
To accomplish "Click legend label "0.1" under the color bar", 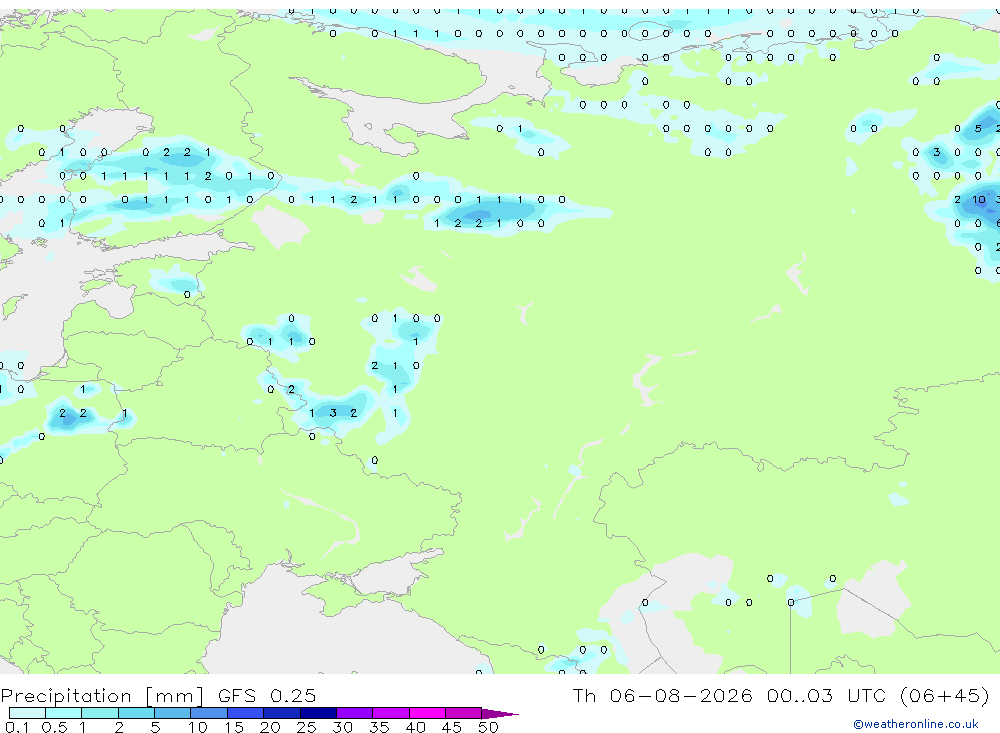I will click(17, 727).
